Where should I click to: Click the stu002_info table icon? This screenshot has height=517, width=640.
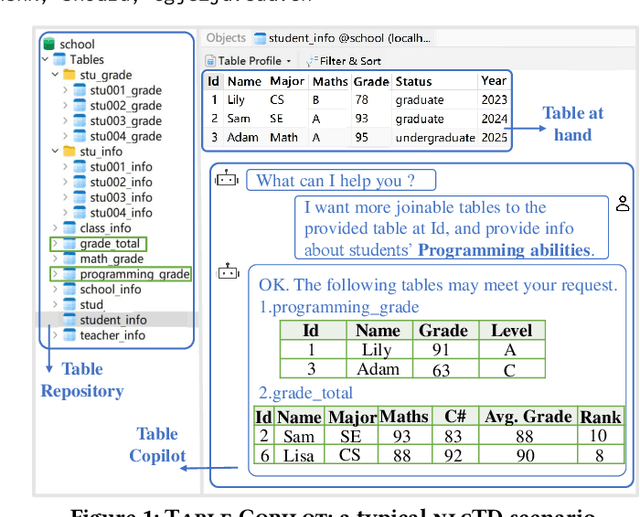point(80,182)
